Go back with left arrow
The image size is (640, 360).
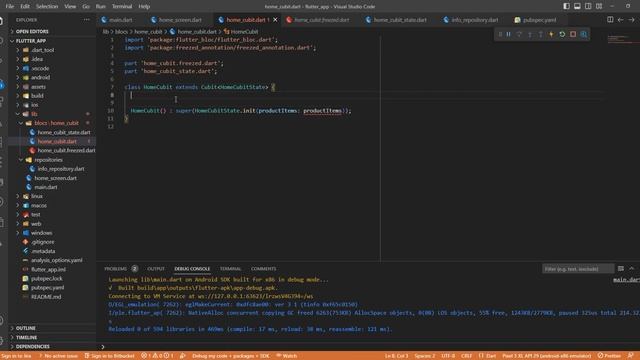[x=620, y=20]
